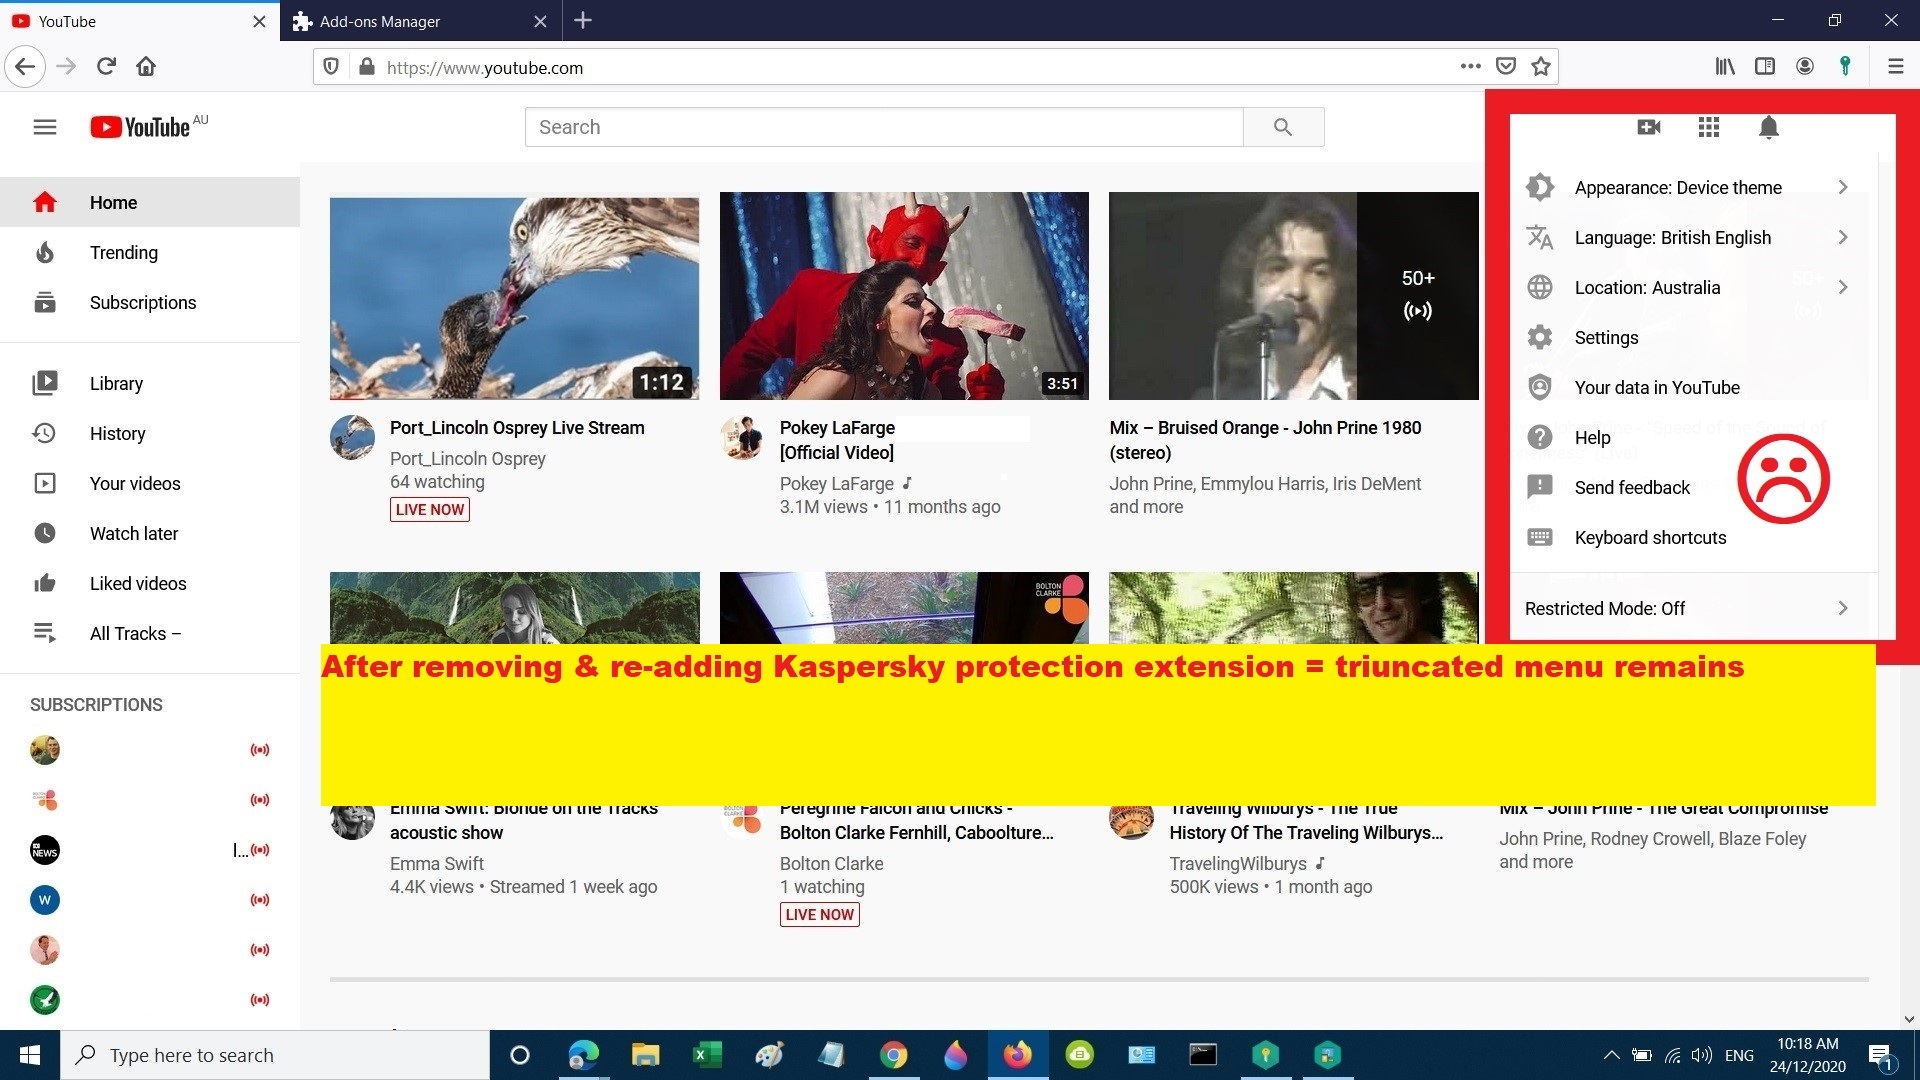The image size is (1920, 1080).
Task: Open page actions three-dots menu
Action: (1470, 66)
